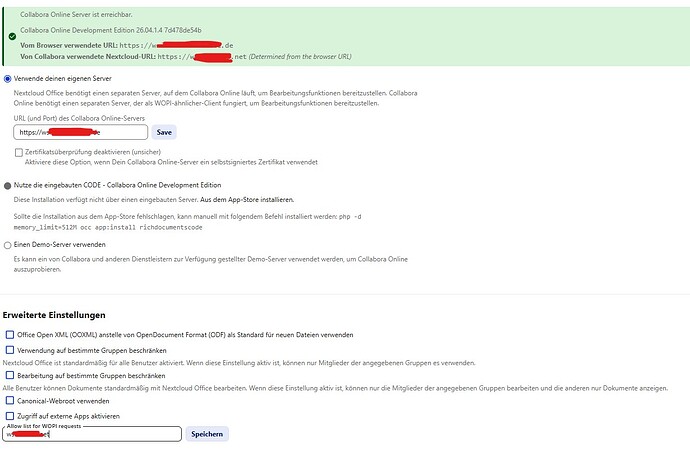Viewport: 690px width, 451px height.
Task: Click the 'URL (und Port) des Collabora Online-Servers' label
Action: pyautogui.click(x=79, y=118)
